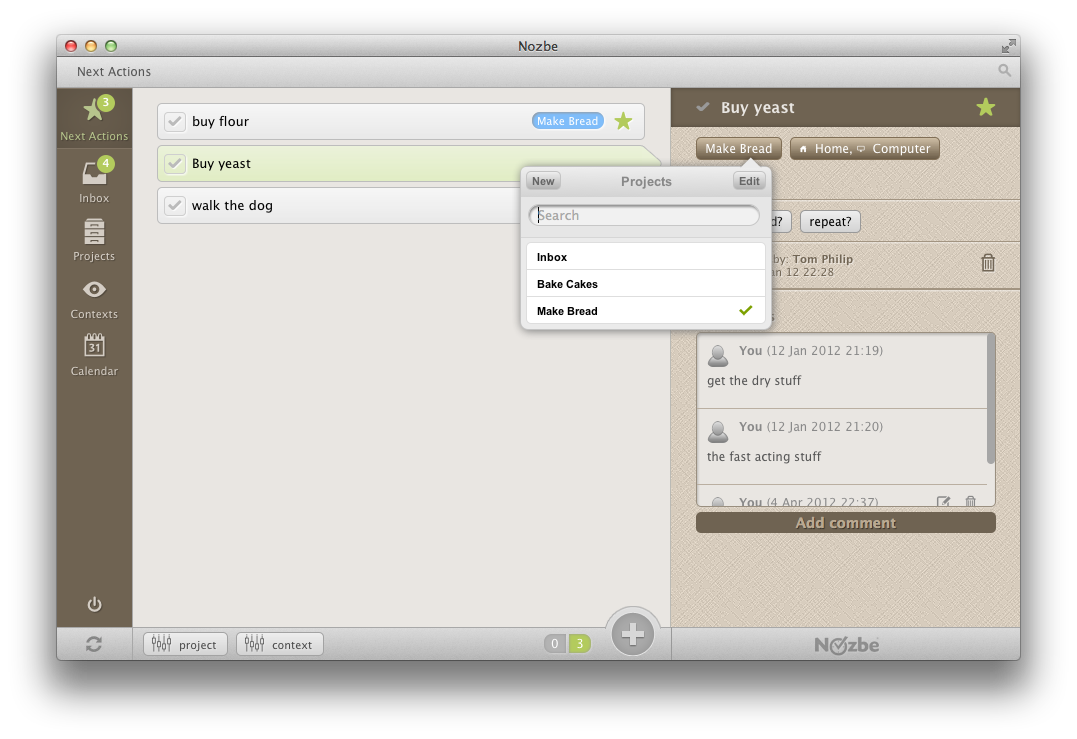Click Edit in the Projects popup

(x=749, y=181)
